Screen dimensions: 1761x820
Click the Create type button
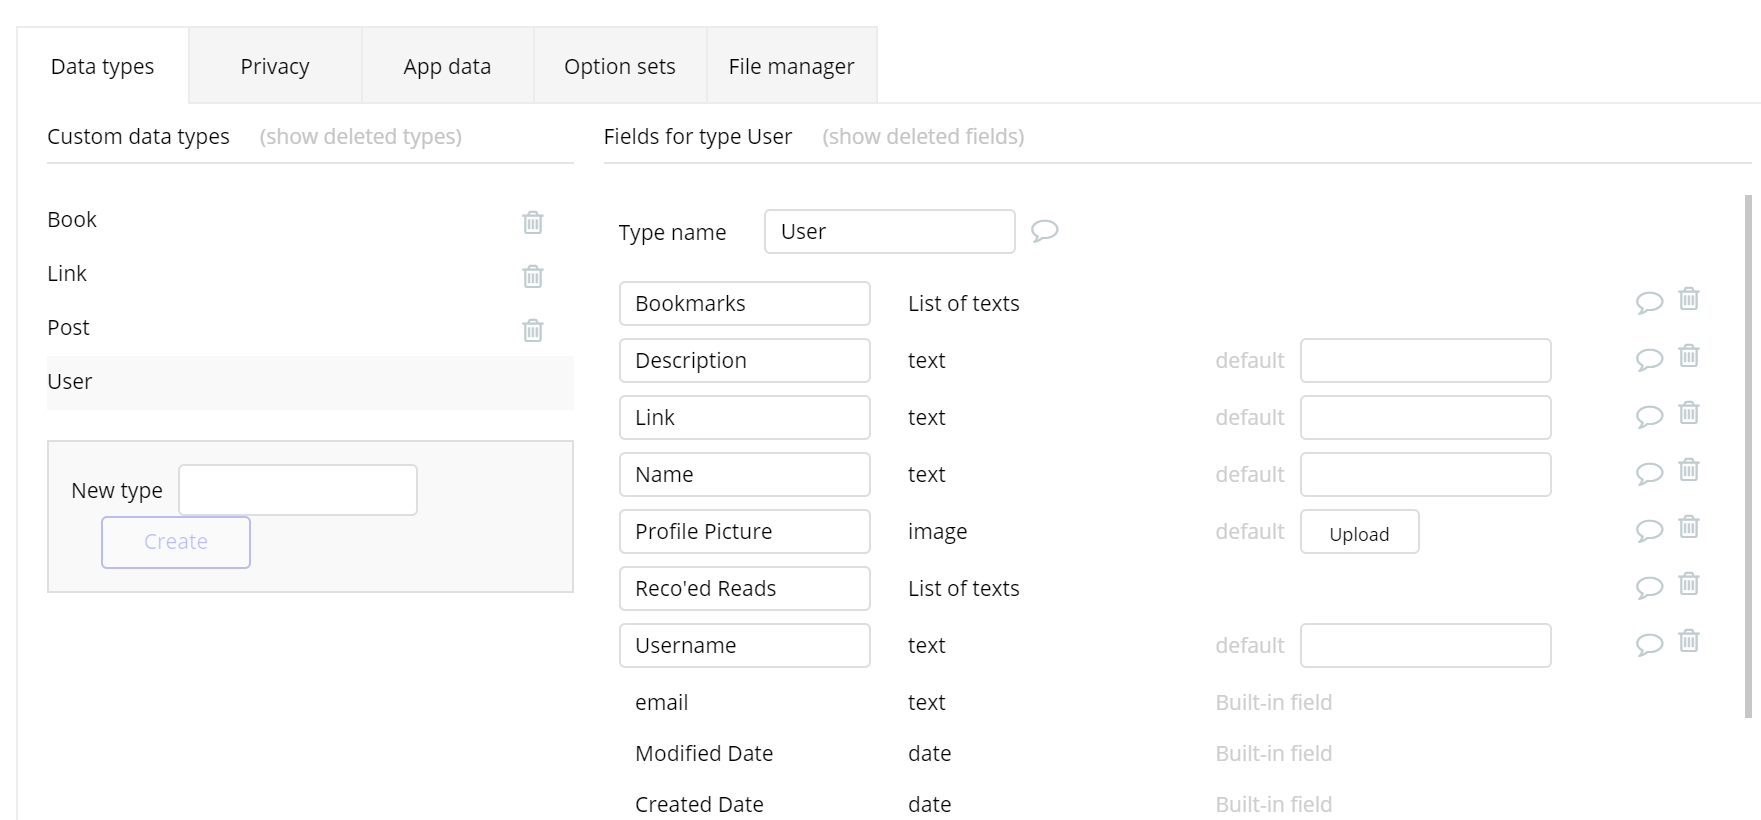[x=176, y=542]
